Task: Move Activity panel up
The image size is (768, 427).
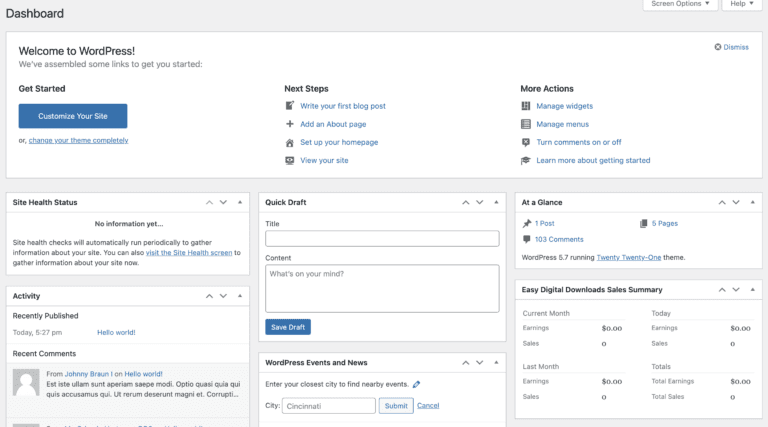Action: coord(209,296)
